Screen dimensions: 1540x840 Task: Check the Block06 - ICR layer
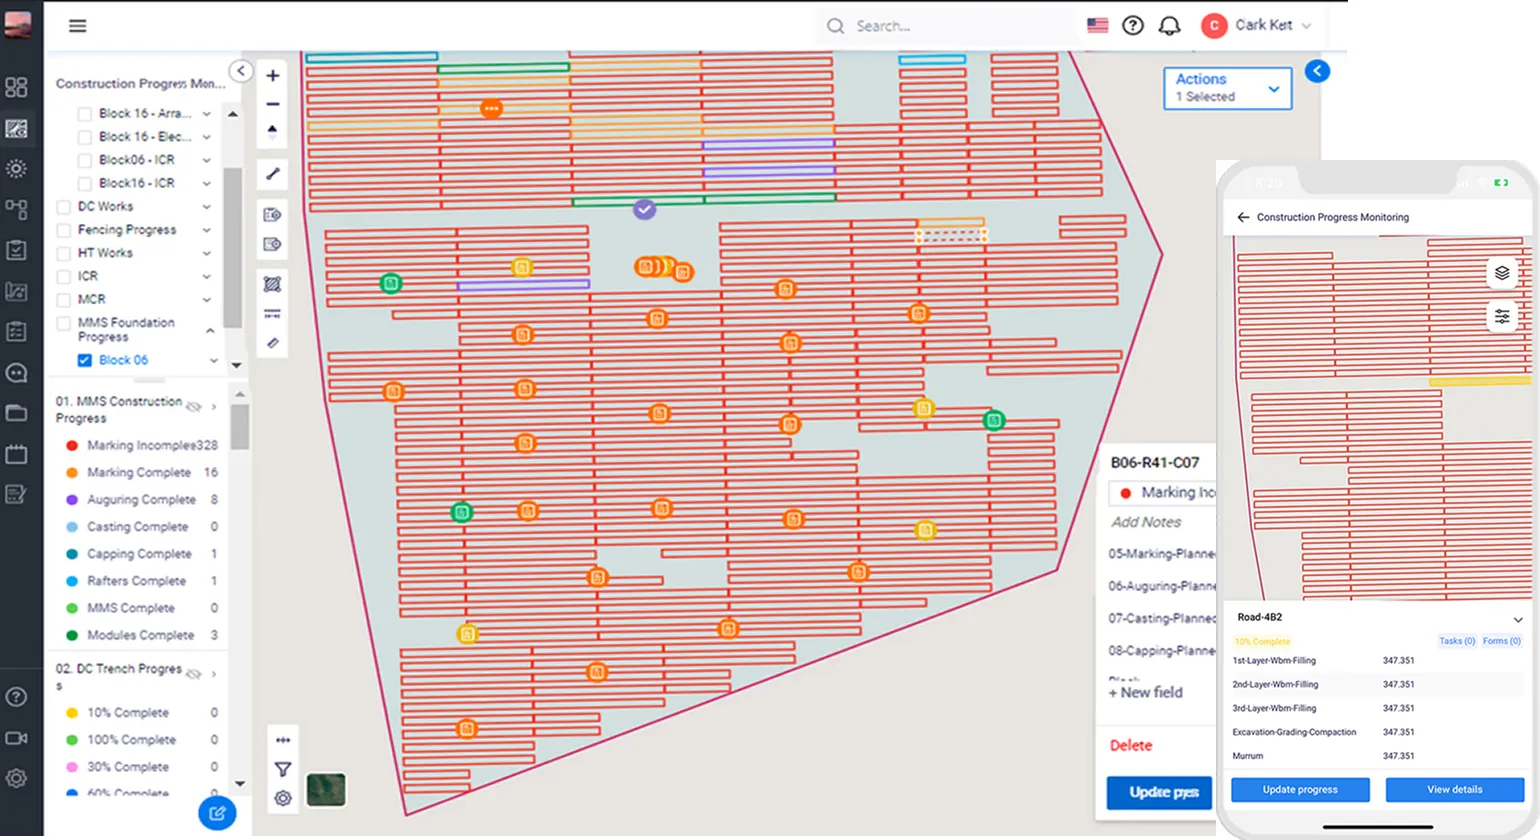point(85,160)
